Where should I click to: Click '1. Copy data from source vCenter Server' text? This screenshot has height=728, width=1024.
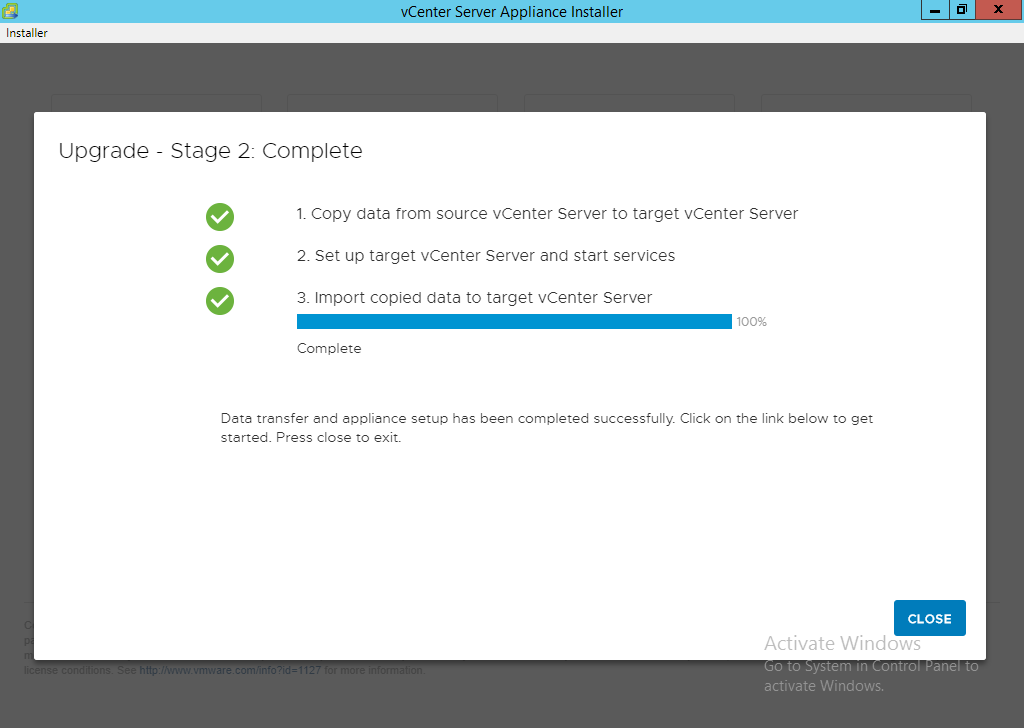547,214
